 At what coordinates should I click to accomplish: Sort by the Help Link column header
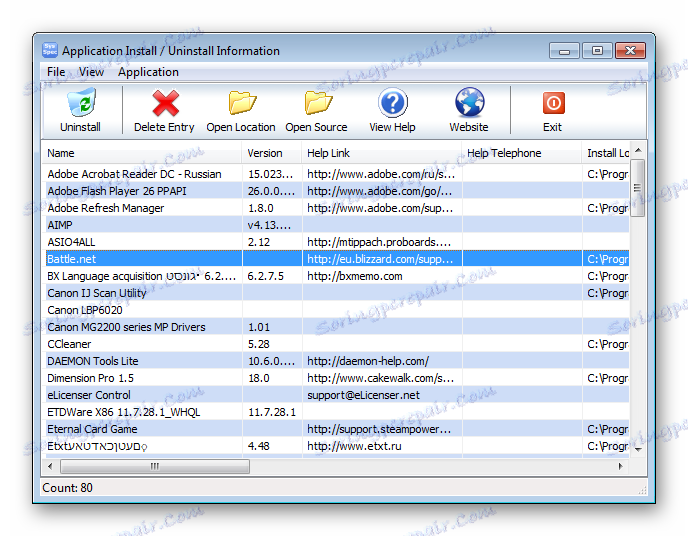(382, 153)
